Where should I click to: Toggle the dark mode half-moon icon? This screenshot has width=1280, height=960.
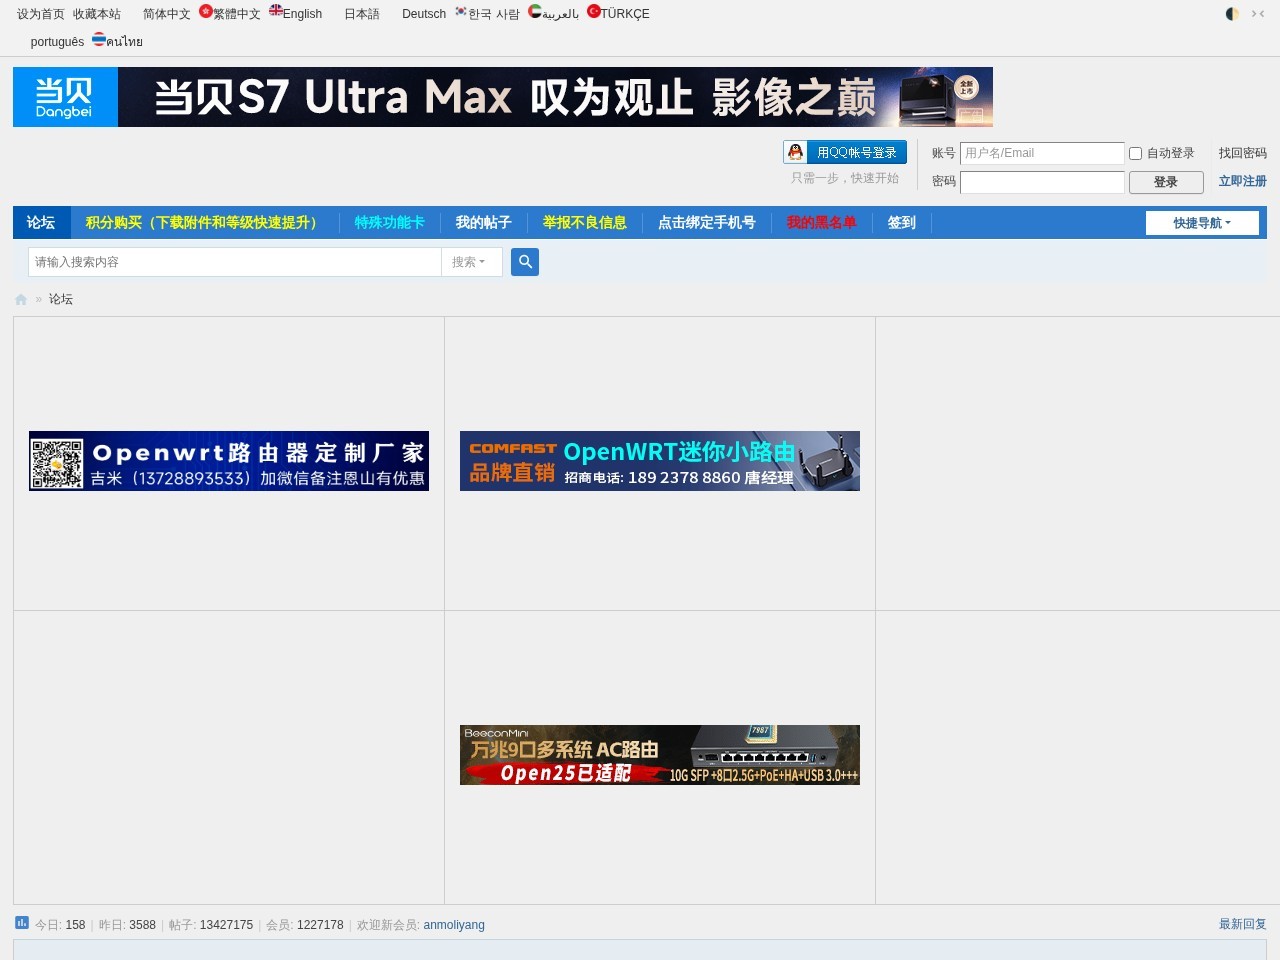pos(1232,14)
